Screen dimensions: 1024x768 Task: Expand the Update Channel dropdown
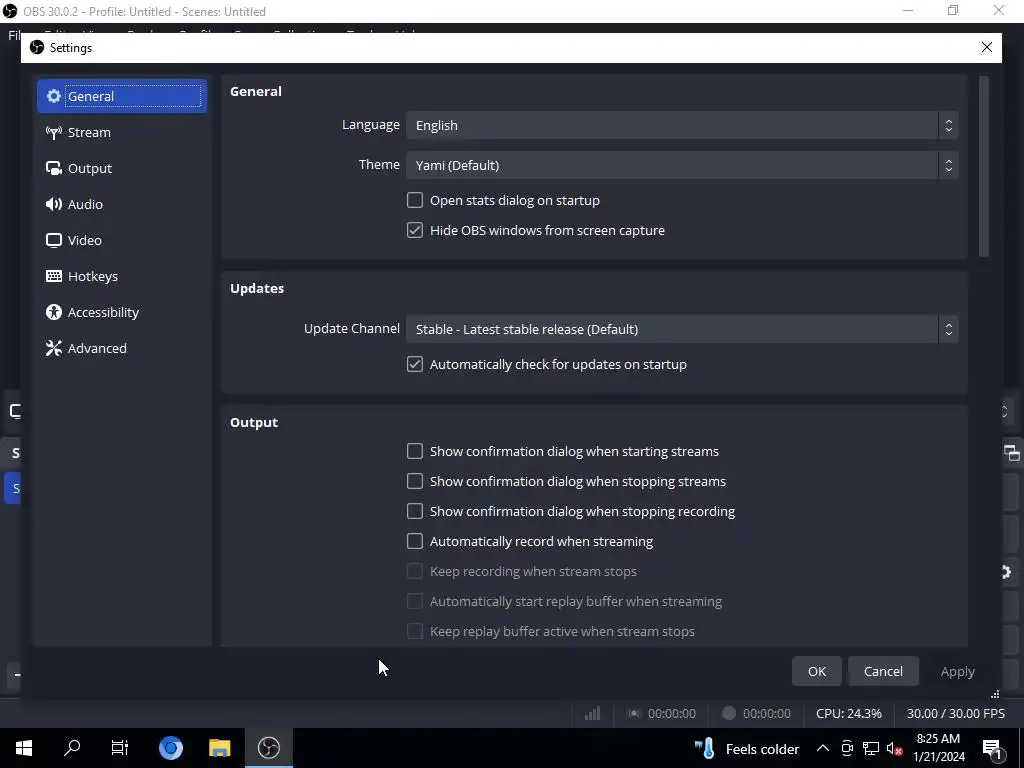click(x=682, y=328)
